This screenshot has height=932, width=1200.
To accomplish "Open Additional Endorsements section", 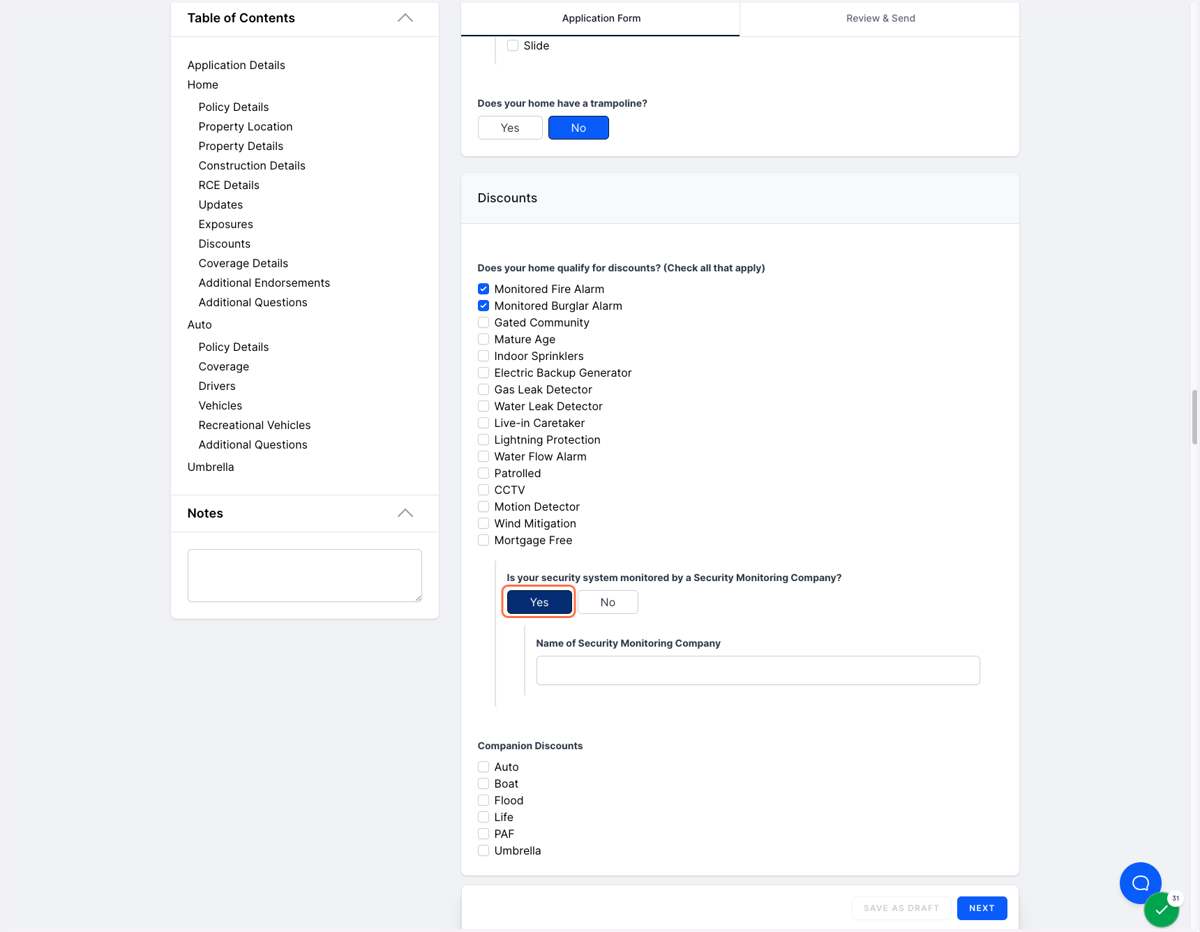I will click(264, 283).
